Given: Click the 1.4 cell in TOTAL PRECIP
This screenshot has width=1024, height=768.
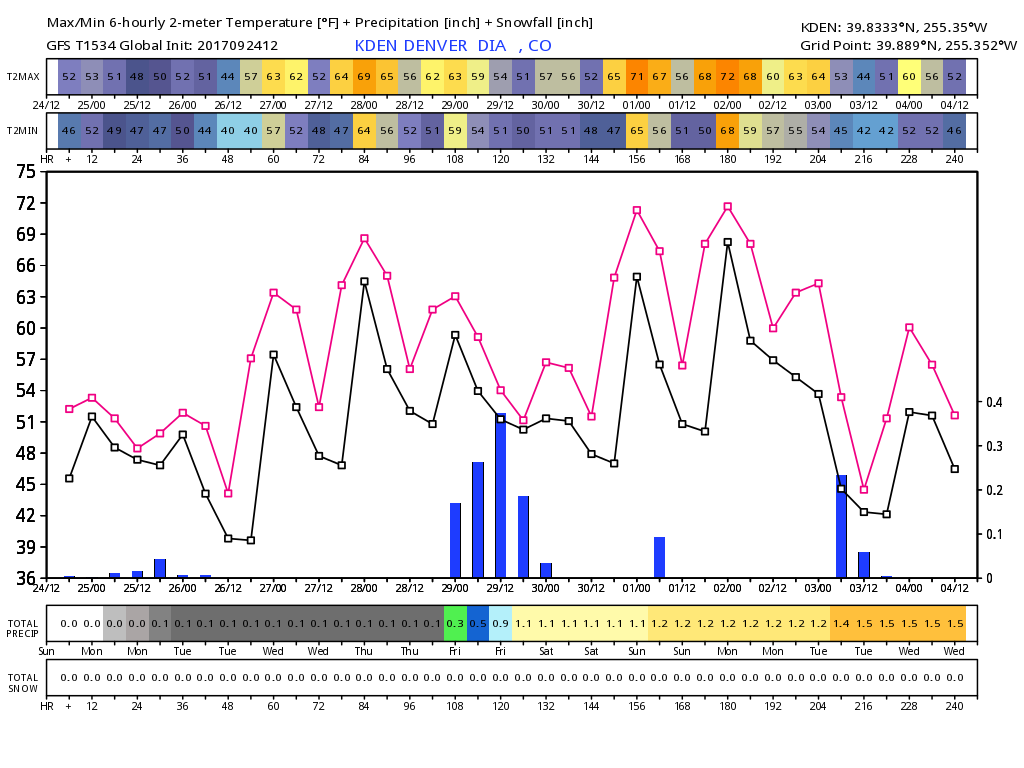Looking at the screenshot, I should 841,624.
